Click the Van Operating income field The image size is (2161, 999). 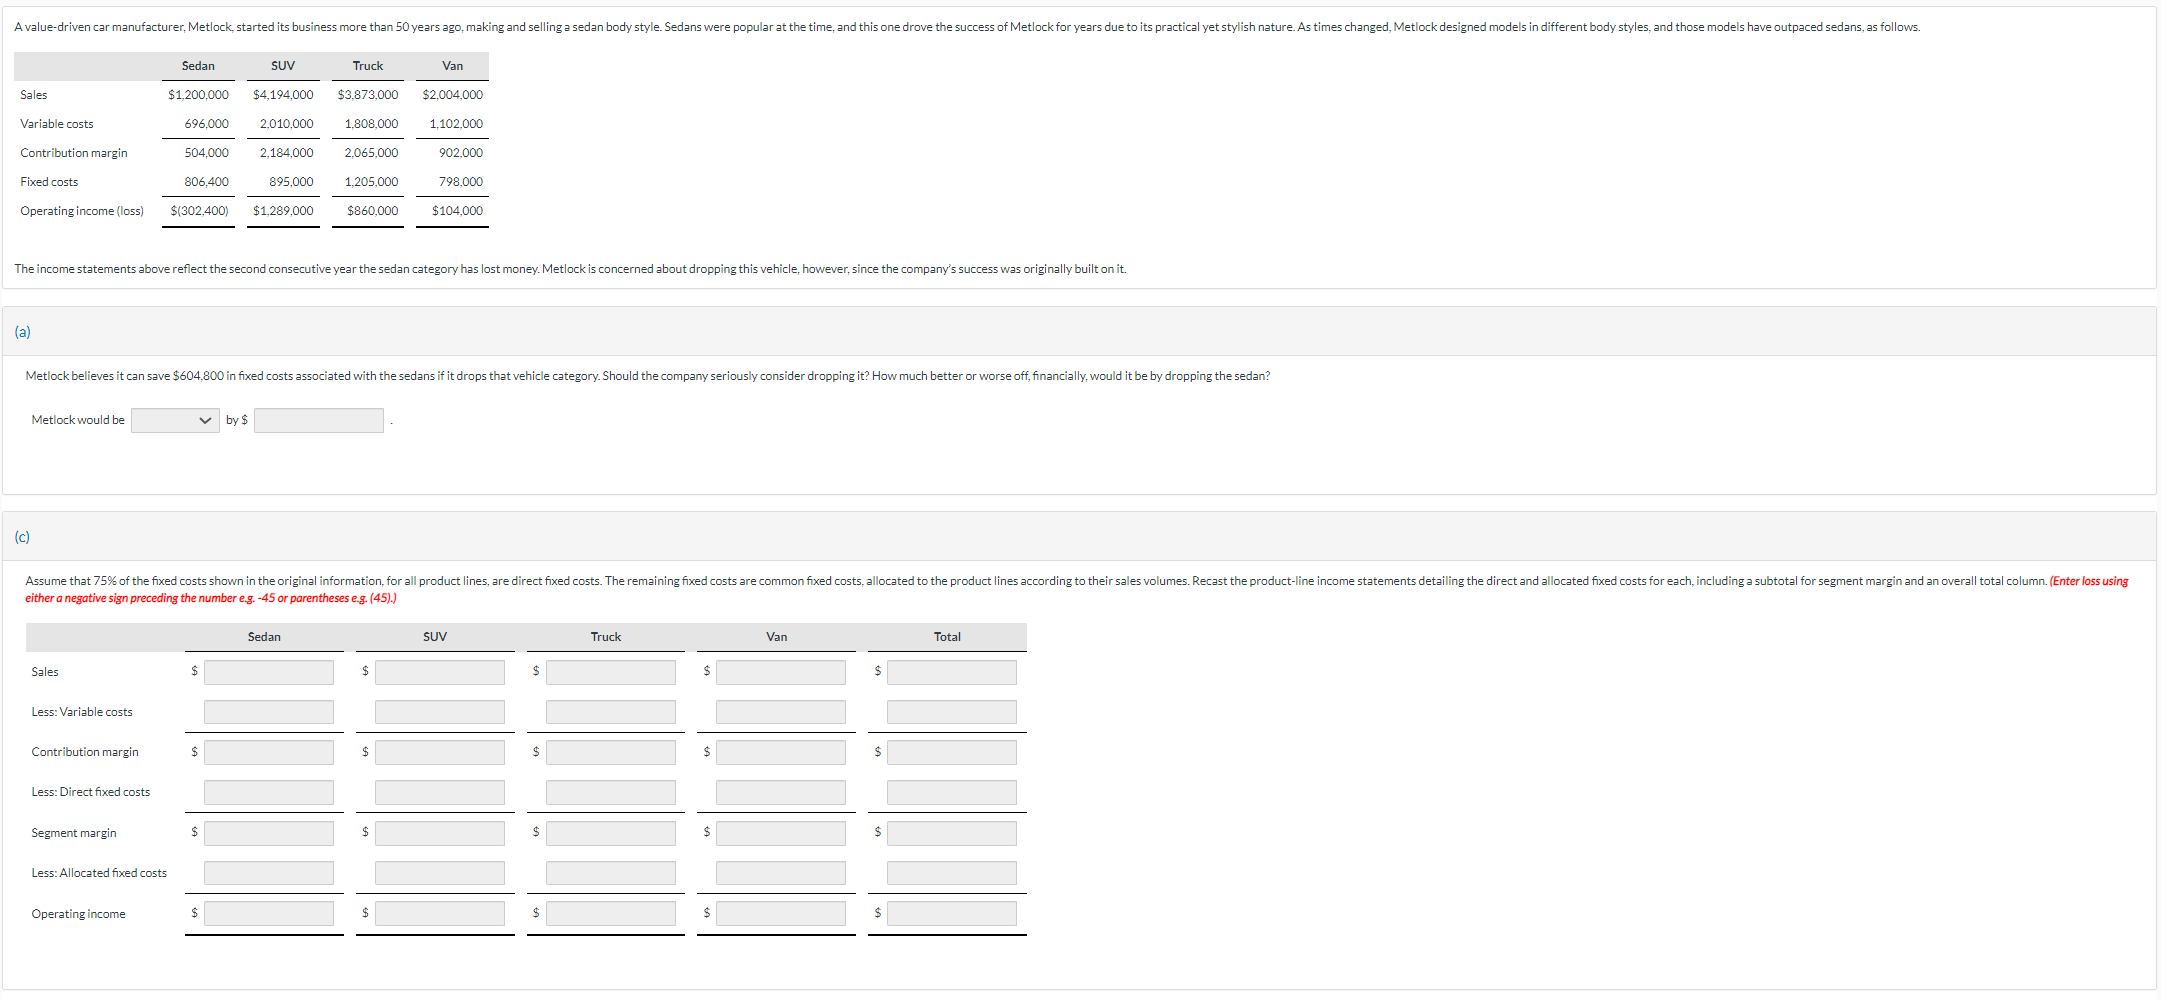pos(781,914)
